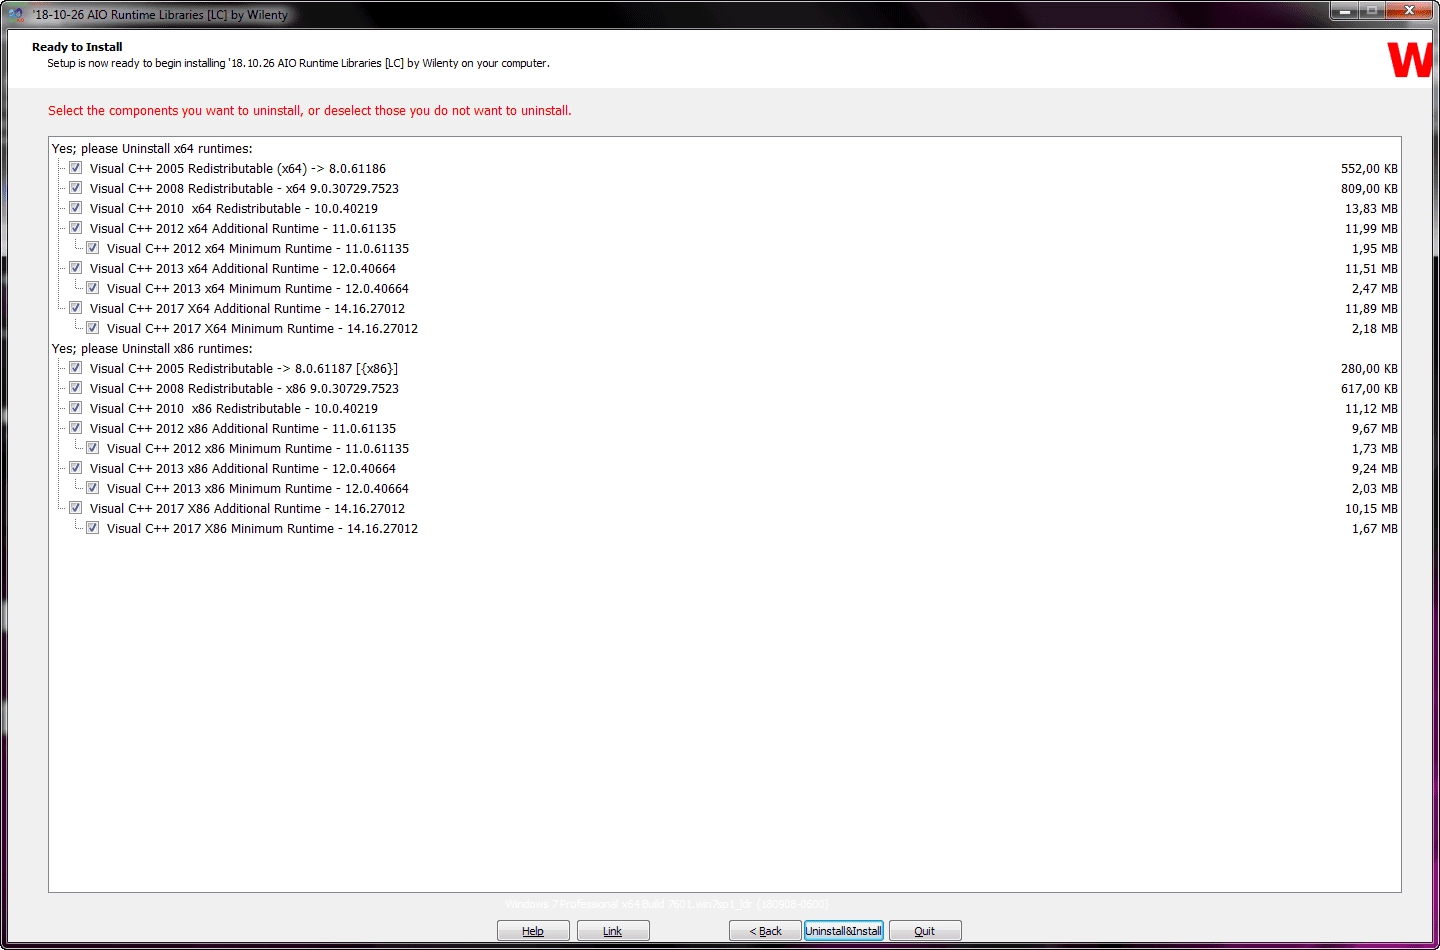
Task: Toggle Visual C++ 2010 x86 Redistributable checkbox
Action: (76, 408)
